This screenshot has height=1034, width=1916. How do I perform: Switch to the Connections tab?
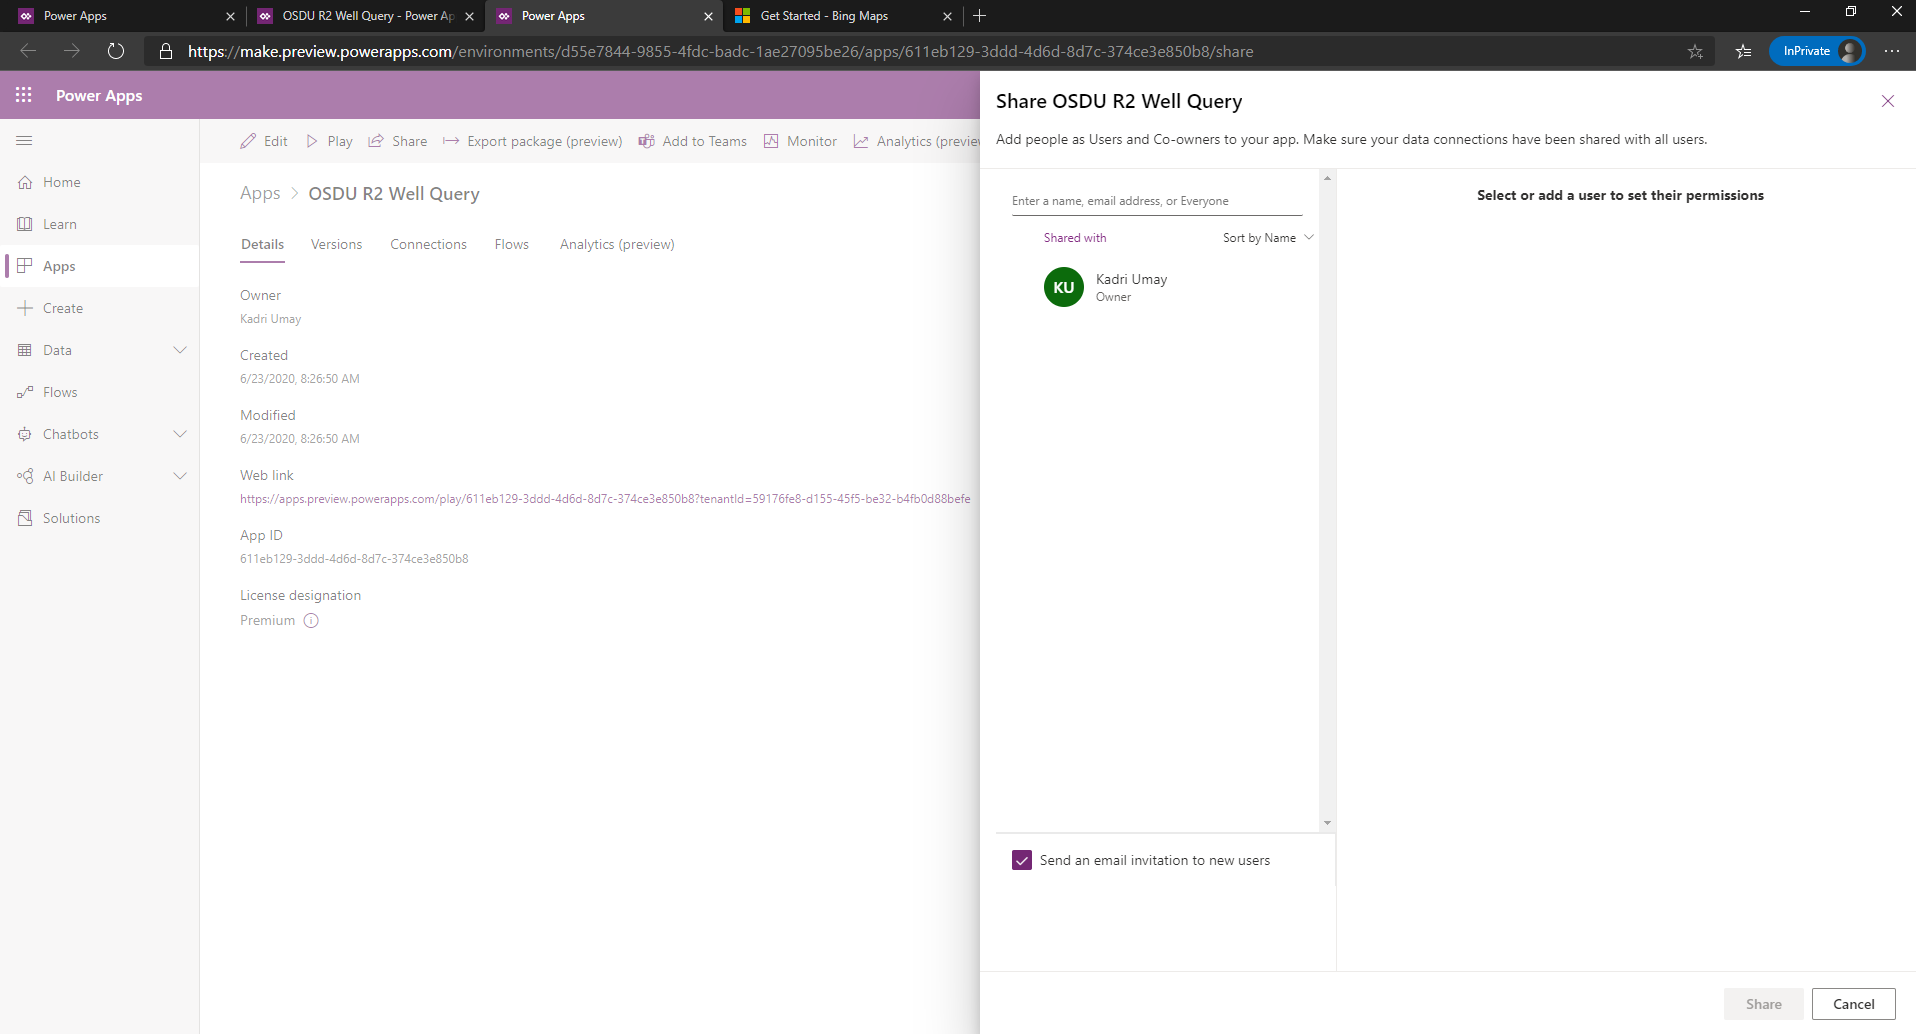(428, 244)
